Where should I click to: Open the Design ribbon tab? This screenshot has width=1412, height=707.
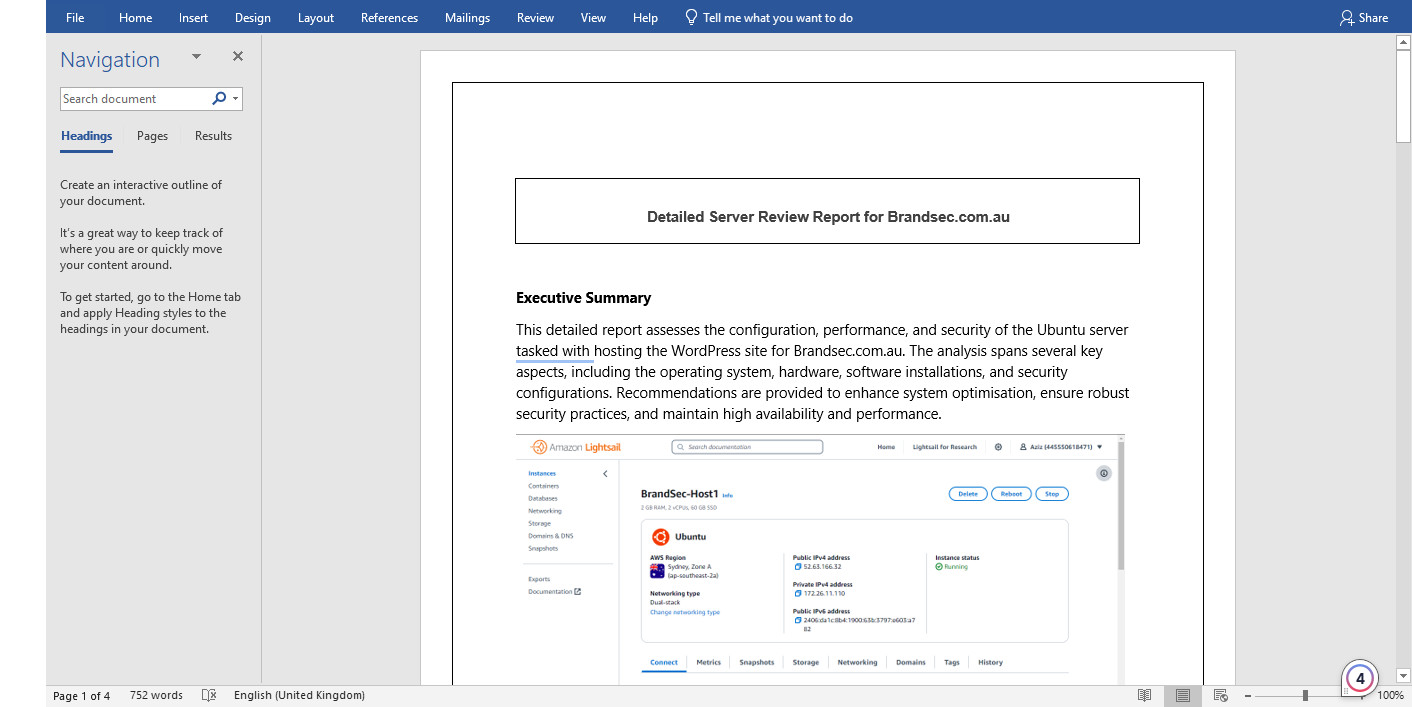253,17
